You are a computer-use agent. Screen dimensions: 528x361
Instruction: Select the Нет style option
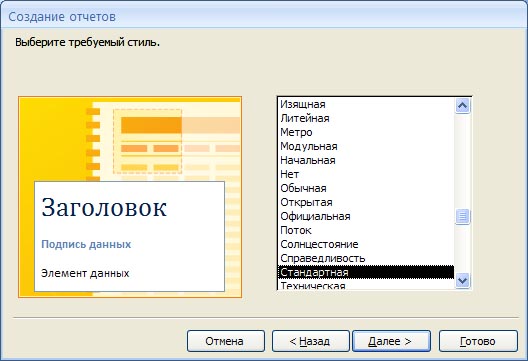click(366, 174)
